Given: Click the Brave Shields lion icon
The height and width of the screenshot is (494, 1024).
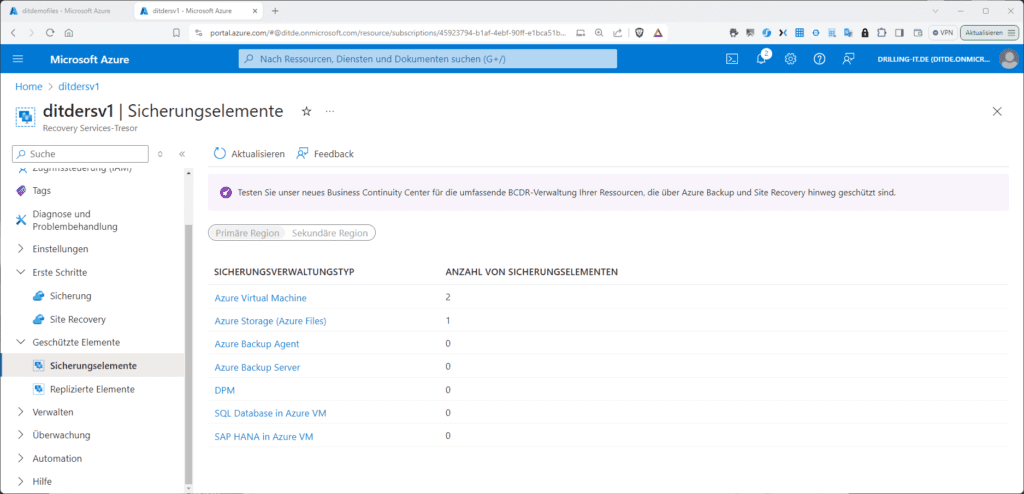Looking at the screenshot, I should click(x=640, y=33).
